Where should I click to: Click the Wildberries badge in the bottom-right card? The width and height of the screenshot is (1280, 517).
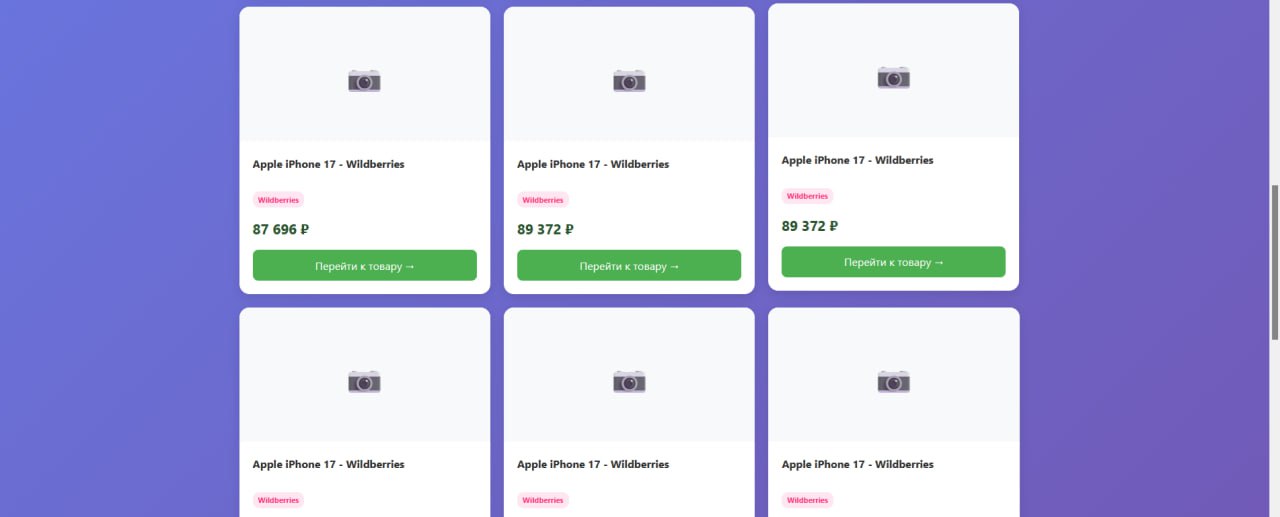(x=807, y=500)
